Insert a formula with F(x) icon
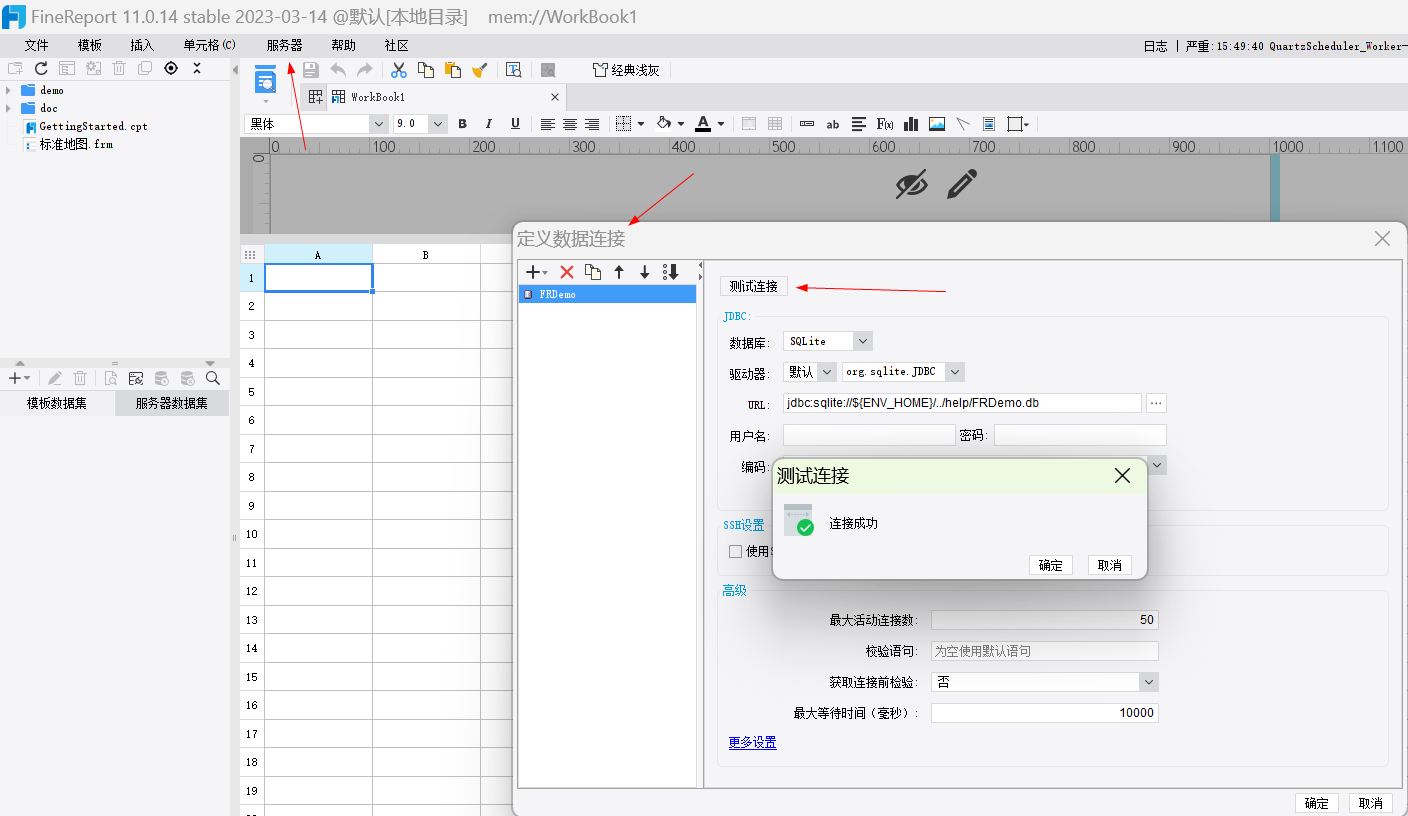 [885, 124]
